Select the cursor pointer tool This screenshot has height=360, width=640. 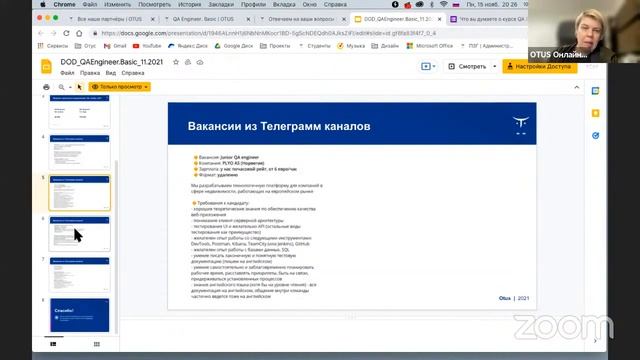tap(80, 87)
